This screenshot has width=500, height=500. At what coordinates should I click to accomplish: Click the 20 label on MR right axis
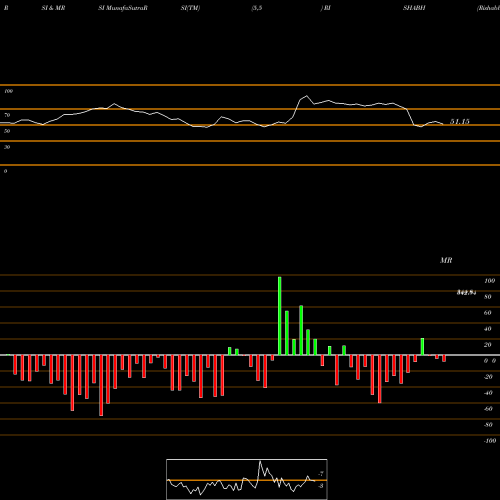tap(488, 345)
